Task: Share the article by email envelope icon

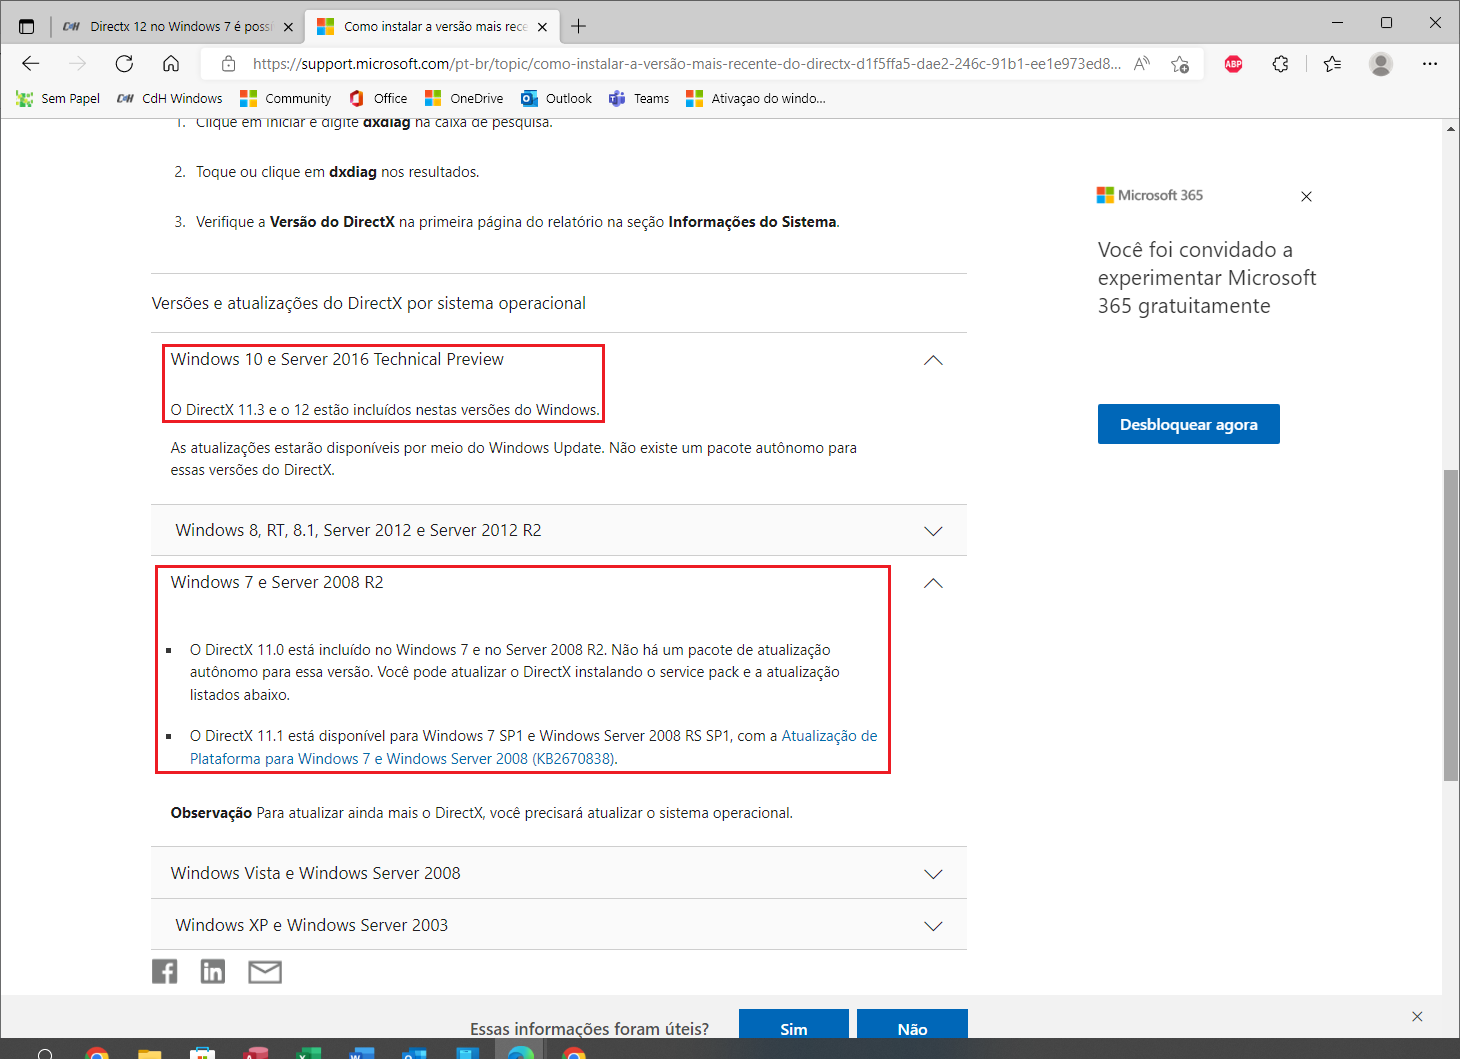Action: point(265,971)
